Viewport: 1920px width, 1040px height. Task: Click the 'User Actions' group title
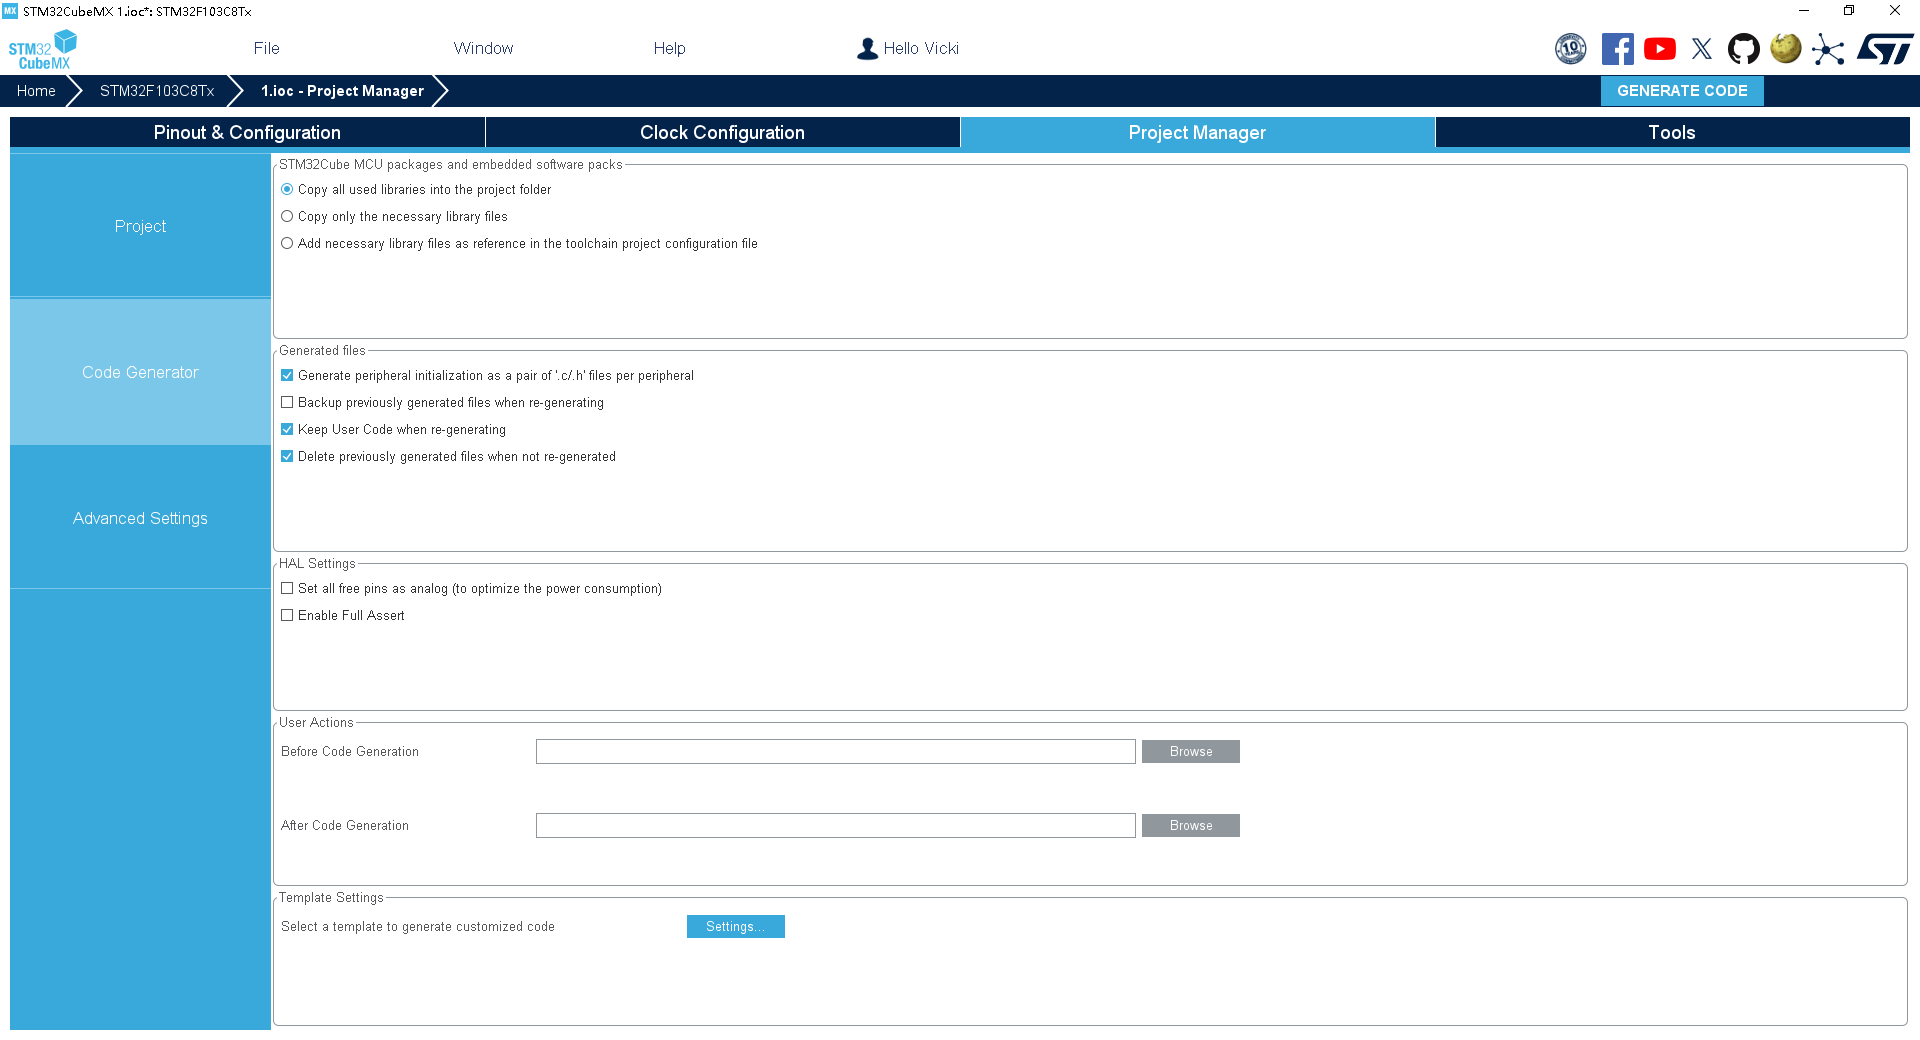(x=316, y=722)
